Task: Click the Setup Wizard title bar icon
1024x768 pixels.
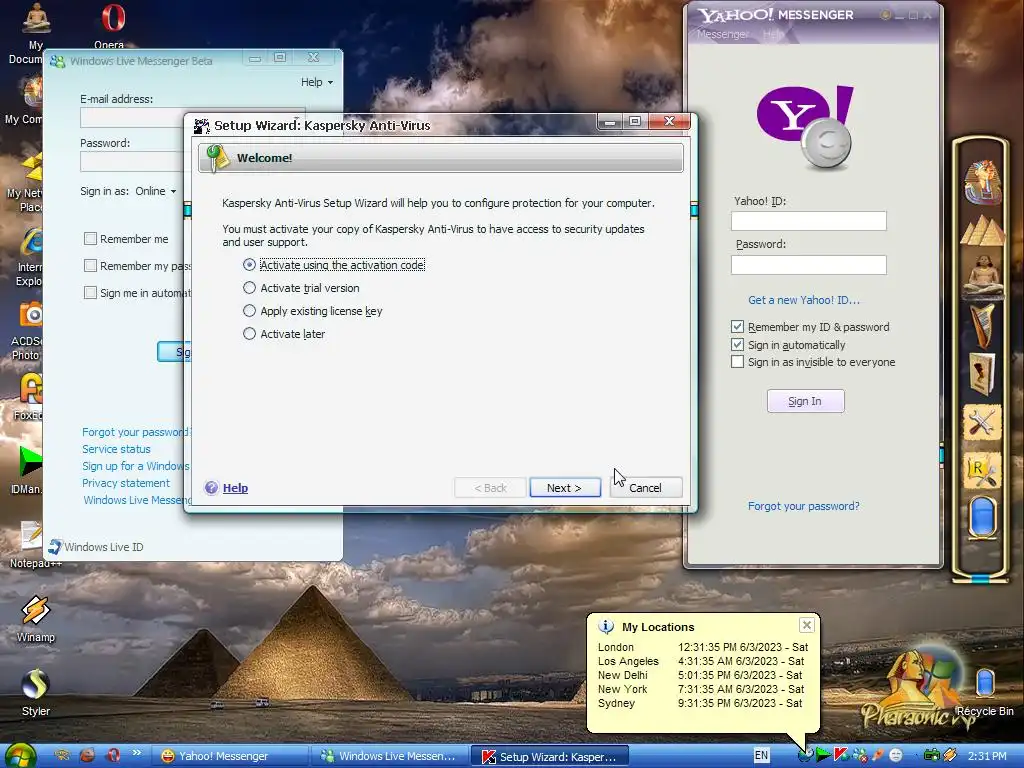Action: tap(202, 125)
